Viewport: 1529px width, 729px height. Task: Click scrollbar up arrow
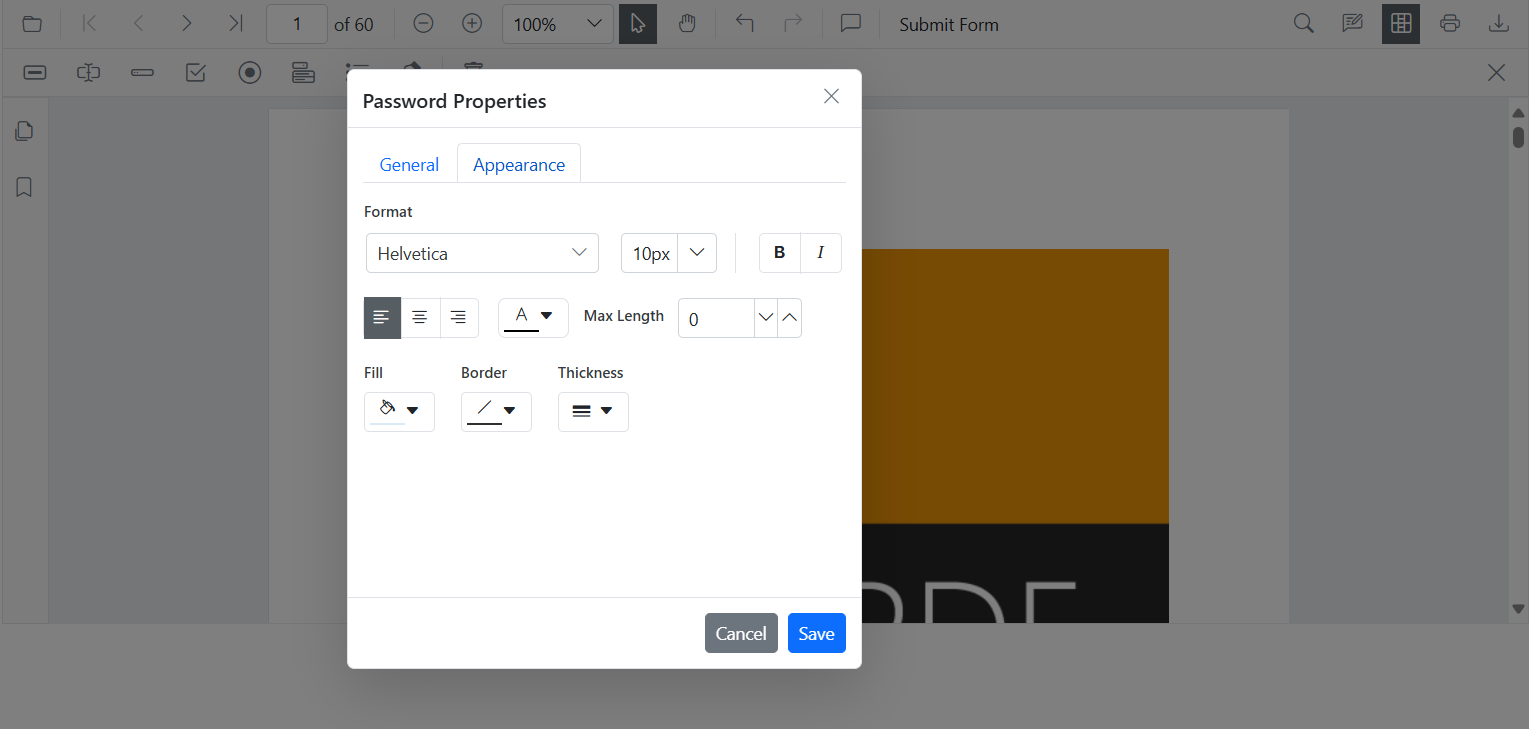click(1519, 113)
